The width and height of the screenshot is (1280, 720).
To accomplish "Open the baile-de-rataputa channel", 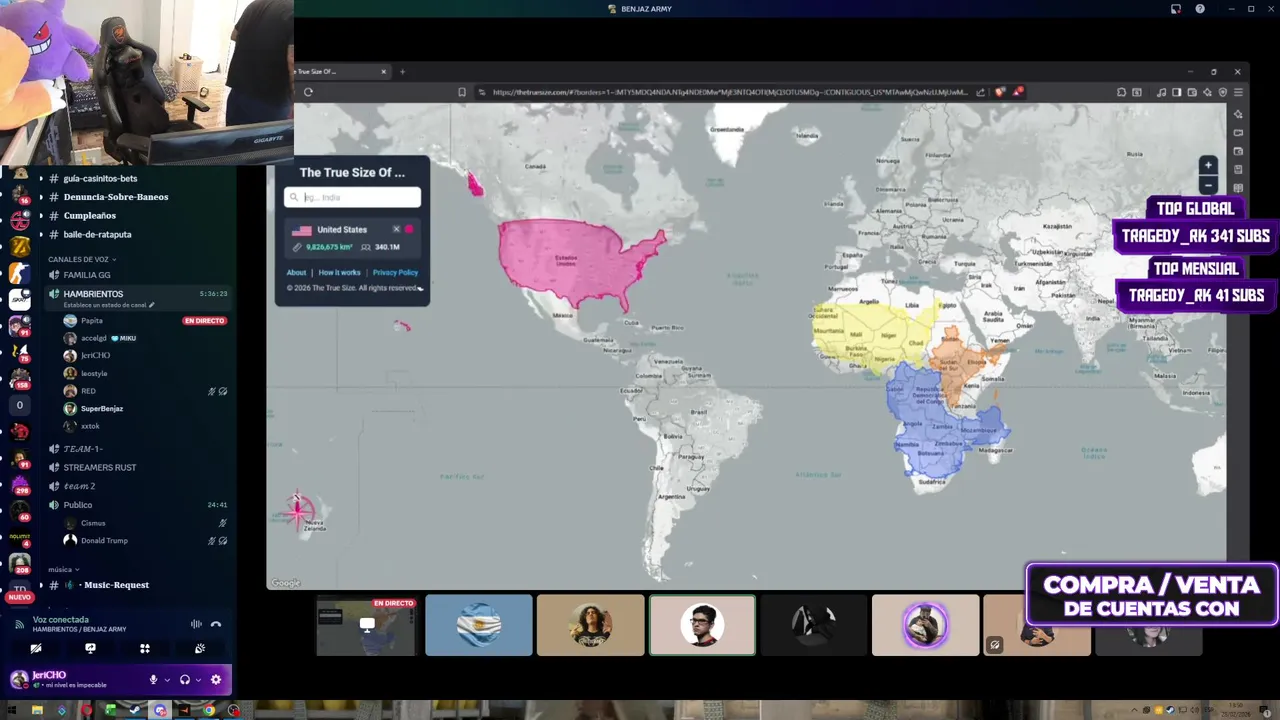I will click(97, 235).
